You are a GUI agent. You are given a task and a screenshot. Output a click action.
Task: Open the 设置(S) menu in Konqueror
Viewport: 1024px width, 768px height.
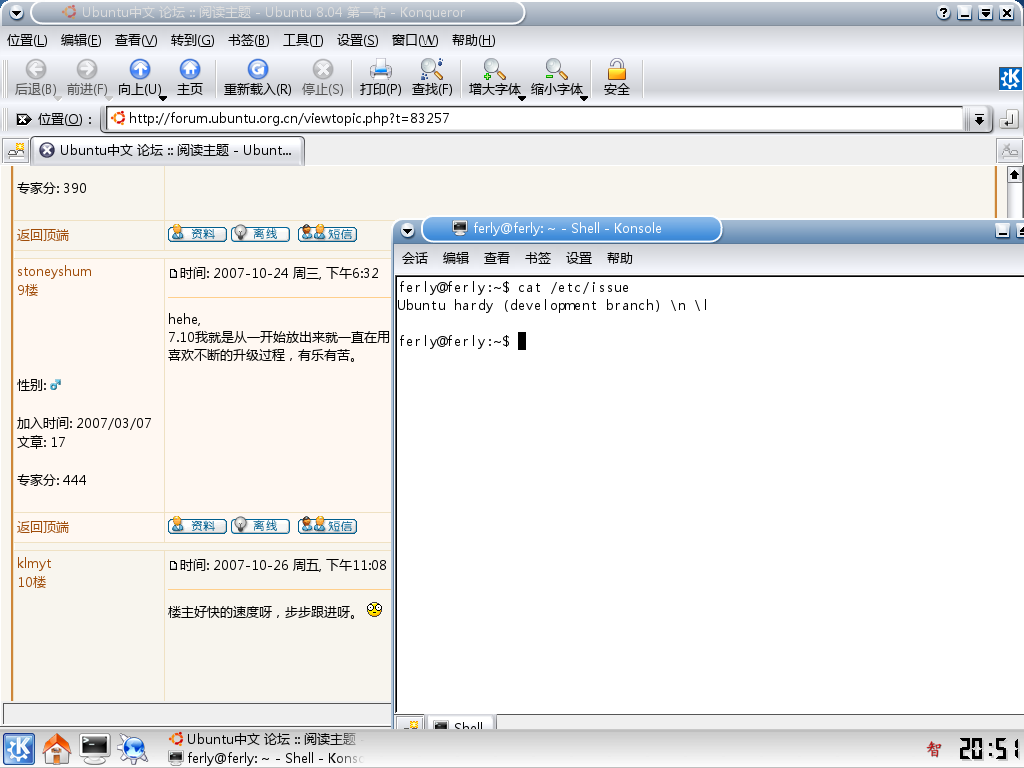coord(357,40)
